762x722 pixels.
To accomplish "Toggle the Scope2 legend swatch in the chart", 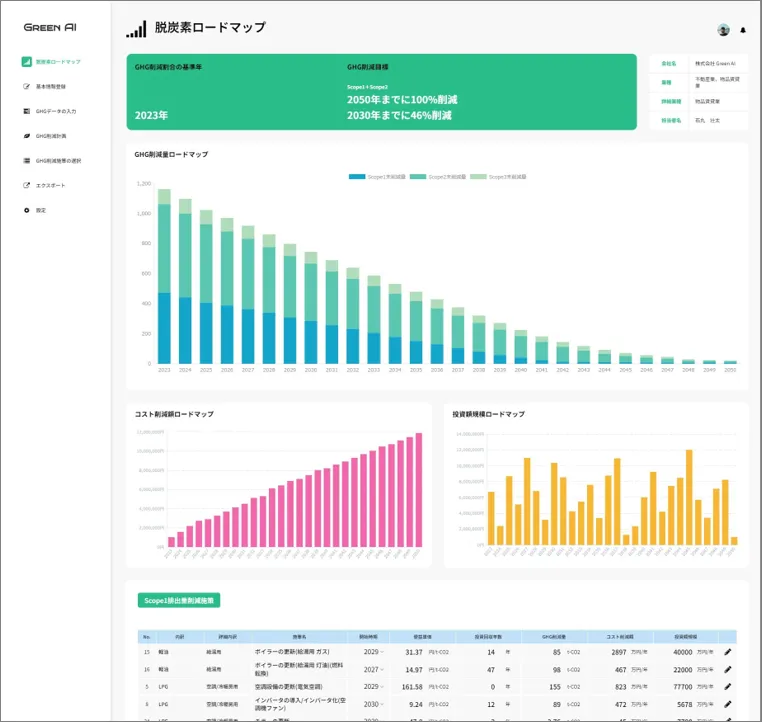I will click(418, 177).
